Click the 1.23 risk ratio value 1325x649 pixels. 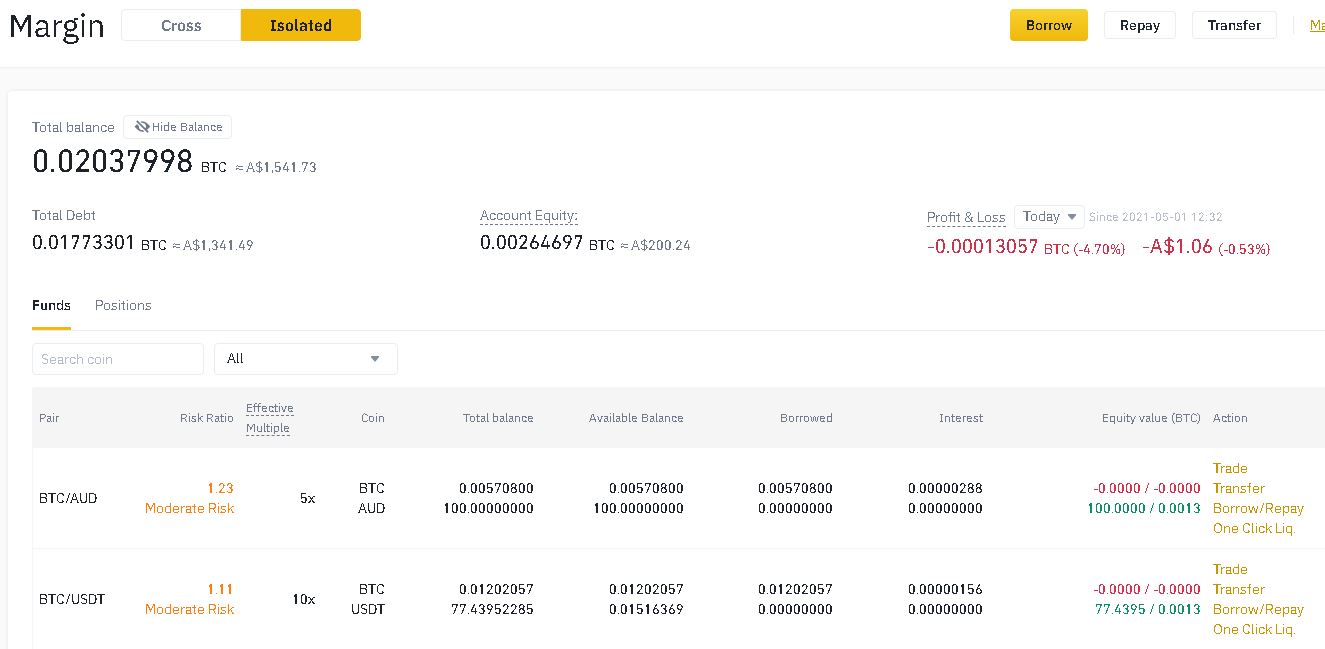pyautogui.click(x=220, y=488)
